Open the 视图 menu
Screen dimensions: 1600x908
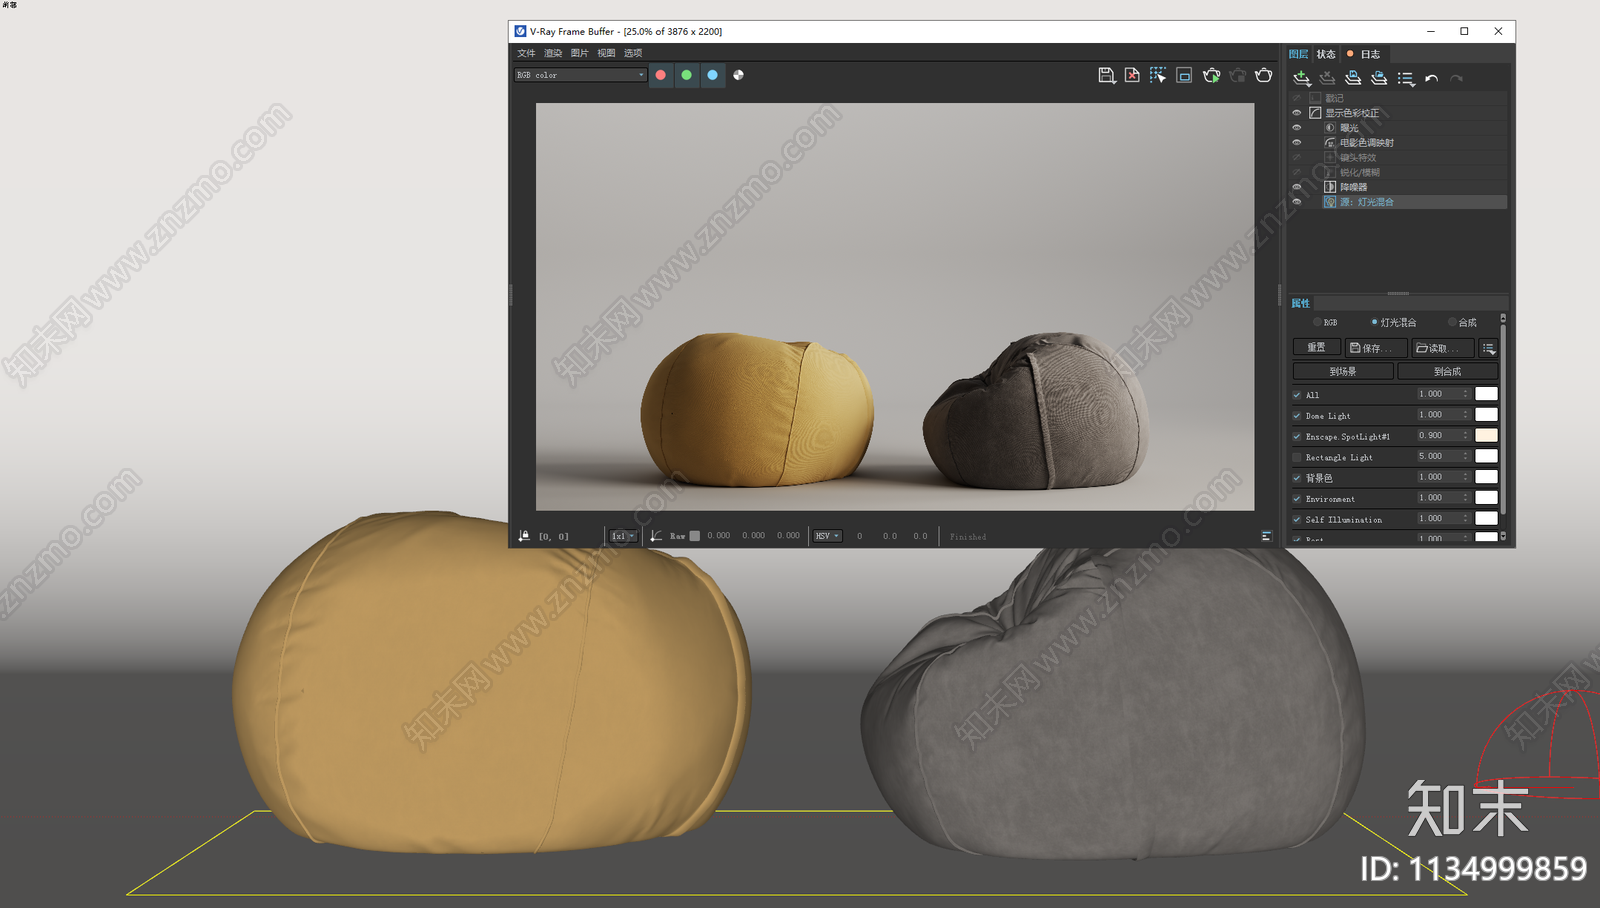coord(606,53)
